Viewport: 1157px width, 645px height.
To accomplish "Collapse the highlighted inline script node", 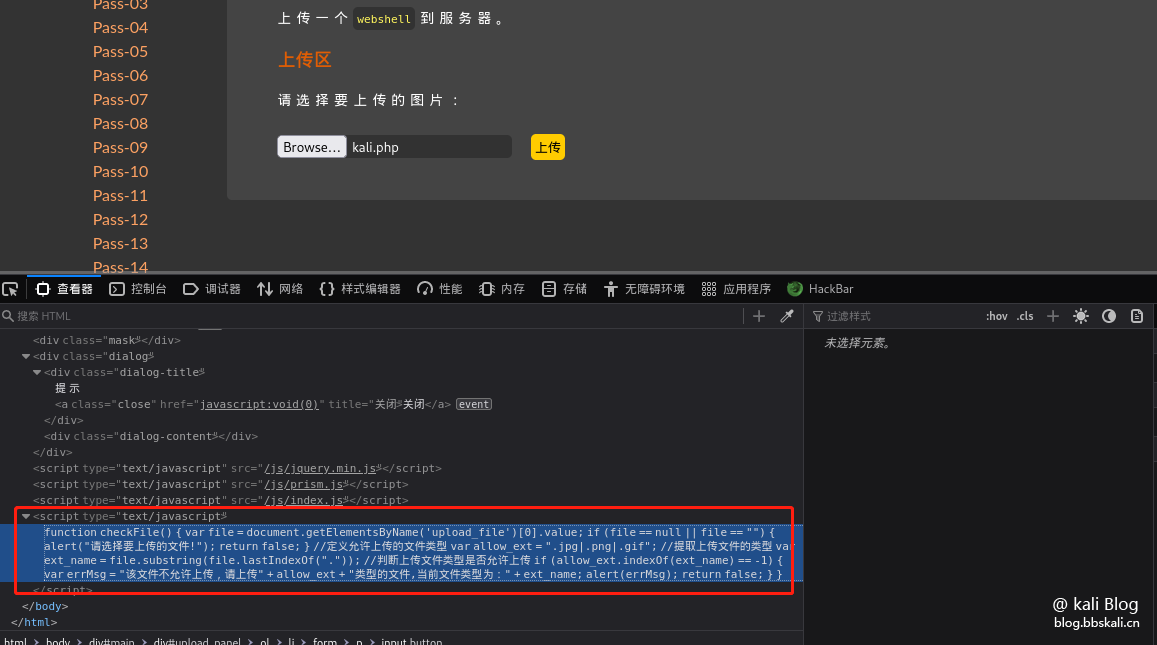I will click(x=26, y=516).
